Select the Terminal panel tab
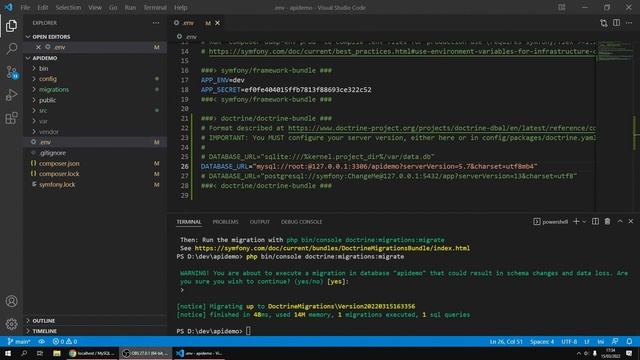This screenshot has height=360, width=640. click(x=189, y=222)
